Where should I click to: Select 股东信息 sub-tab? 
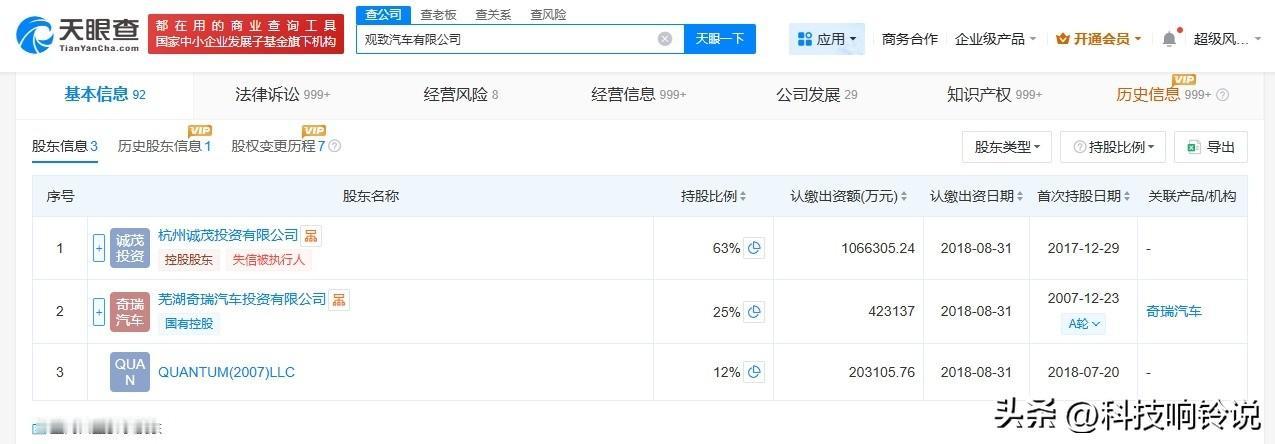point(65,146)
